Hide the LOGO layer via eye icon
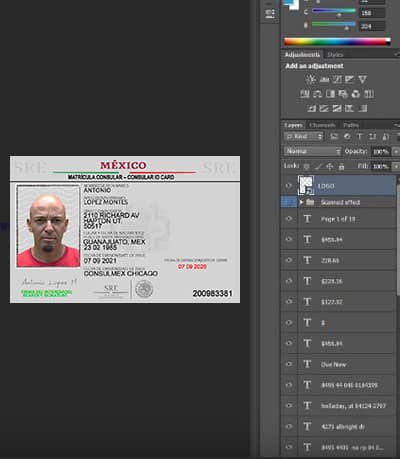Screen dimensions: 400x459 click(x=289, y=186)
